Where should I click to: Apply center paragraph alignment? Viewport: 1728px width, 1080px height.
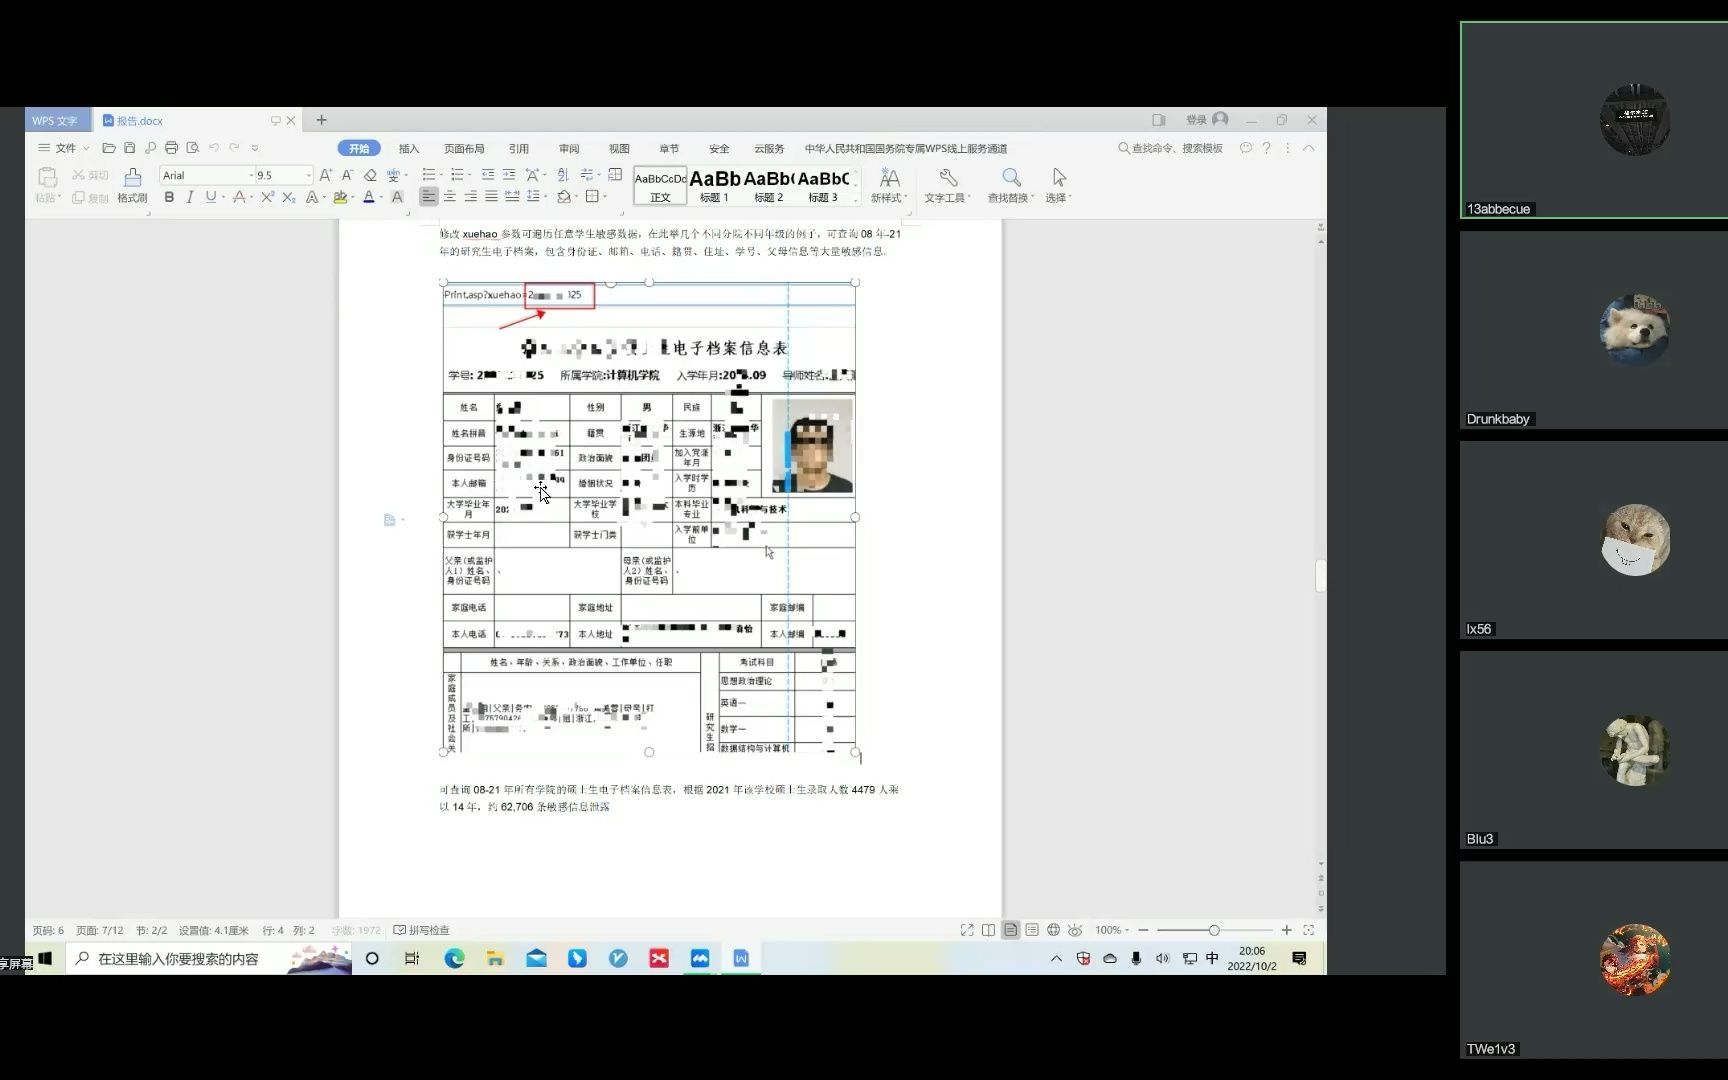pos(449,197)
